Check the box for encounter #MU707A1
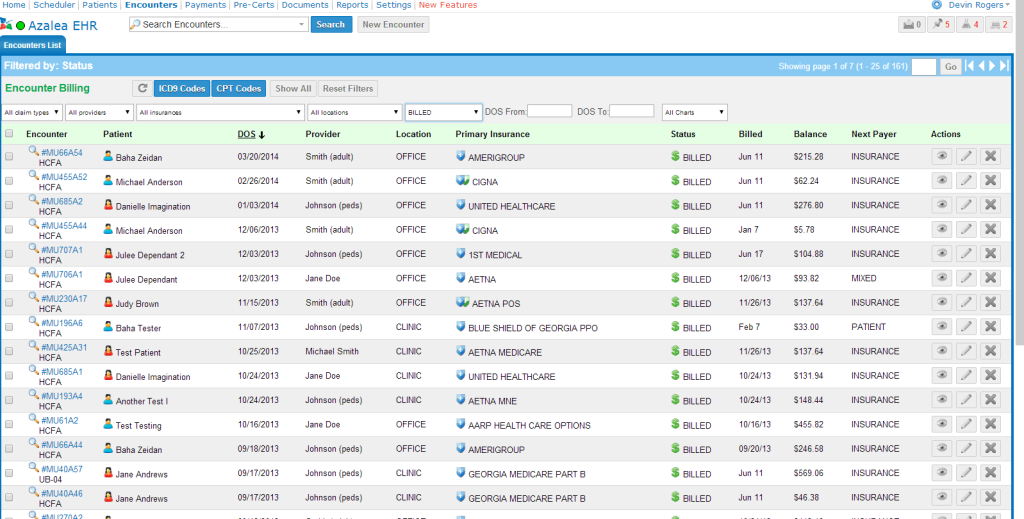Screen dimensions: 1024x519 point(8,254)
